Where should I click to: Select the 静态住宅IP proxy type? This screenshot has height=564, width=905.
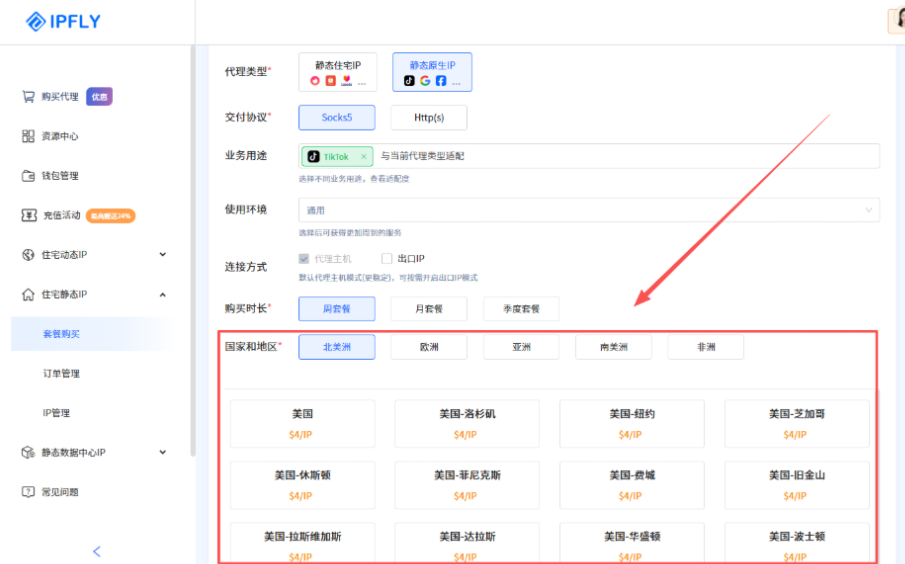338,72
